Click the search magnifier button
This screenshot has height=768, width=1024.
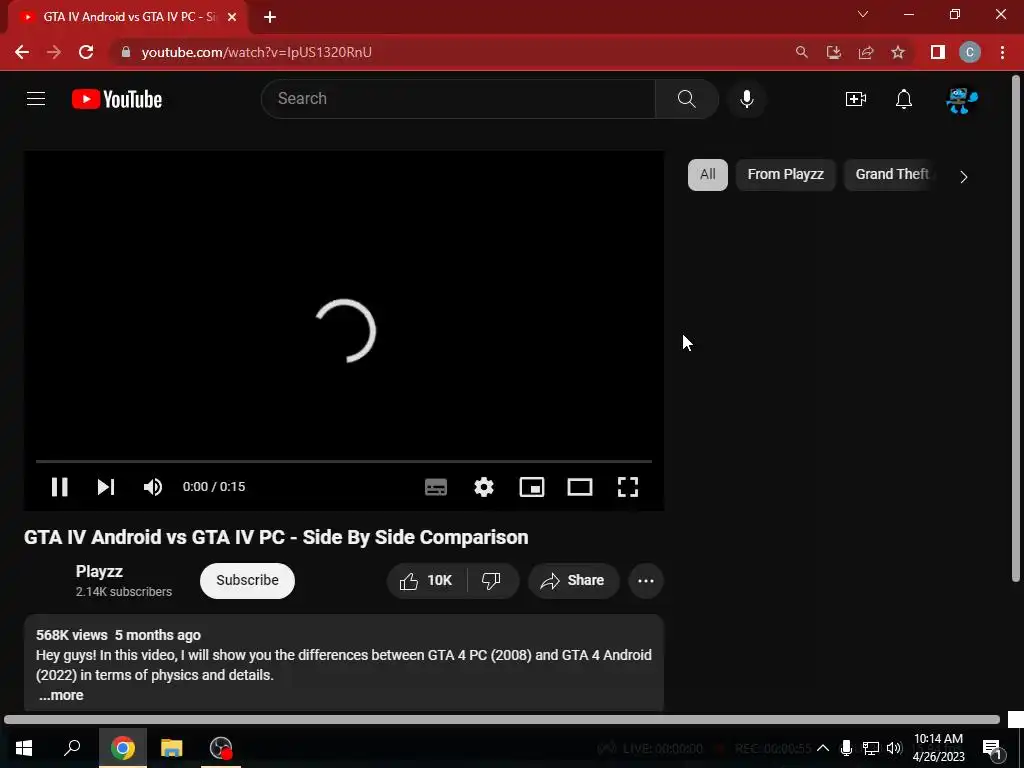[x=686, y=99]
